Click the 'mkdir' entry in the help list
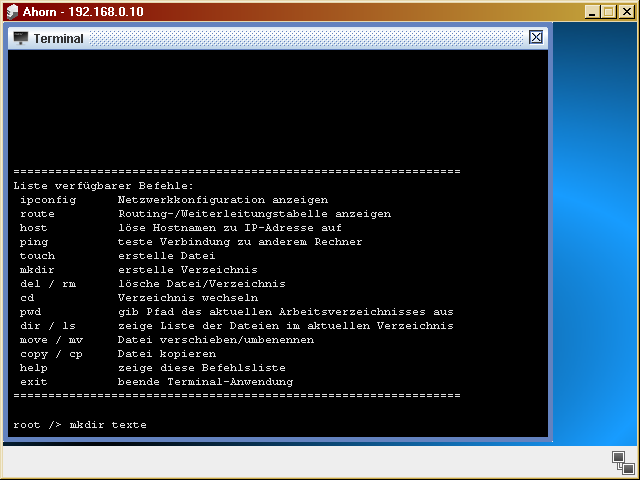Screen dimensions: 640x480 37,270
